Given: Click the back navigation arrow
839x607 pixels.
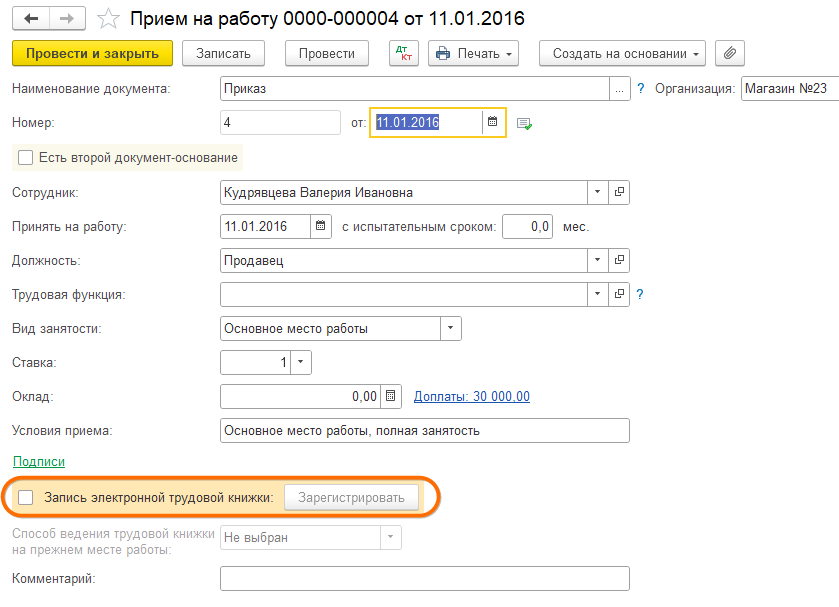Looking at the screenshot, I should (30, 19).
